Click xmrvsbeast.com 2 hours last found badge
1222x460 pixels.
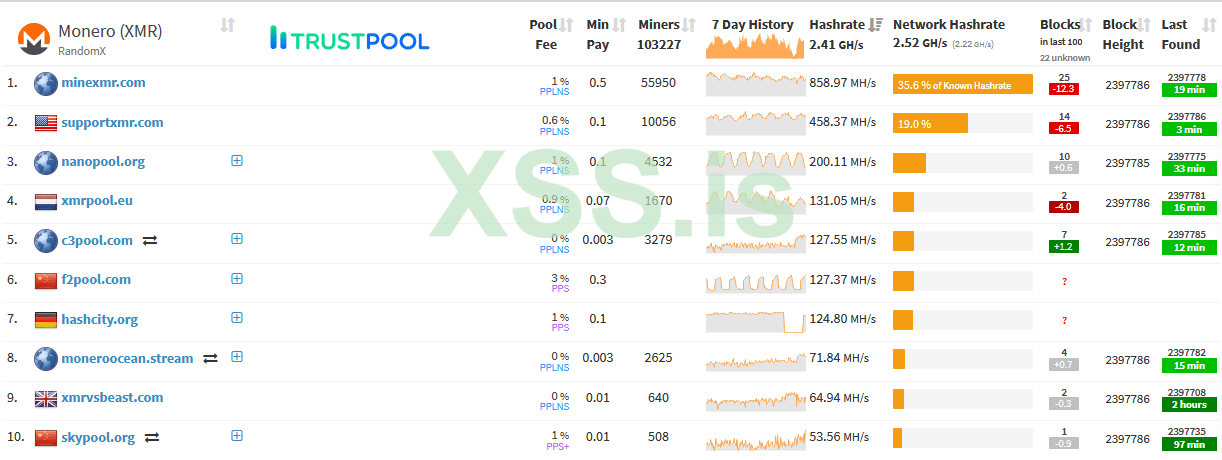(x=1189, y=405)
